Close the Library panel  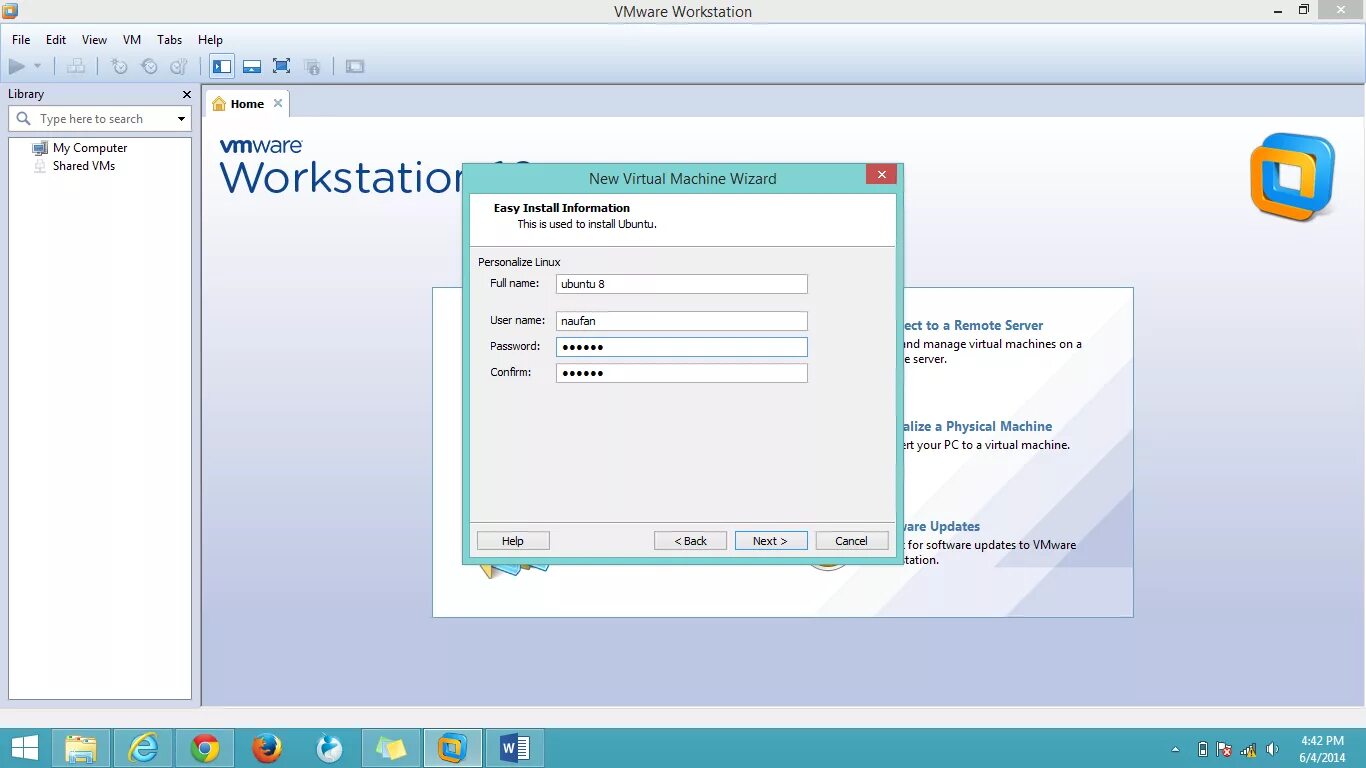pyautogui.click(x=186, y=94)
